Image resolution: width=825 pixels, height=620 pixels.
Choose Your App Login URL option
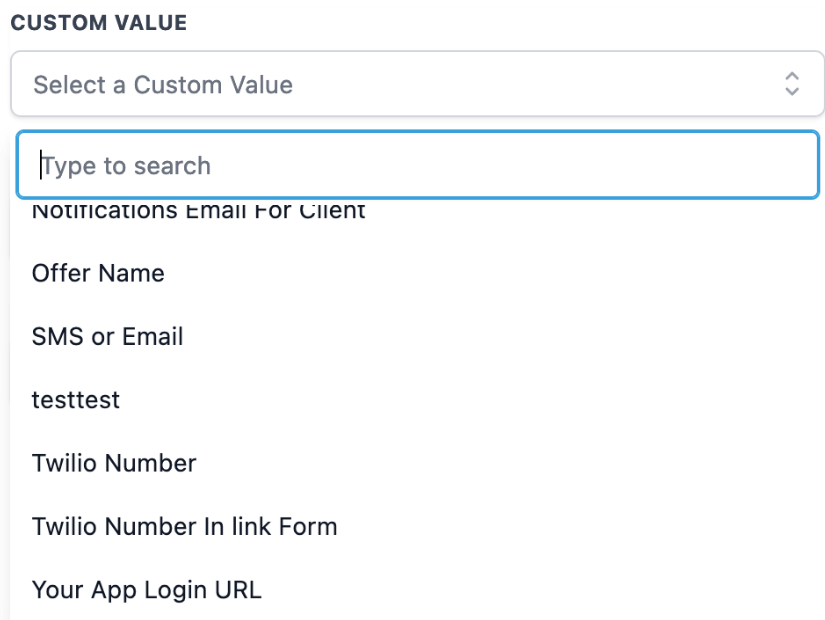[x=147, y=590]
